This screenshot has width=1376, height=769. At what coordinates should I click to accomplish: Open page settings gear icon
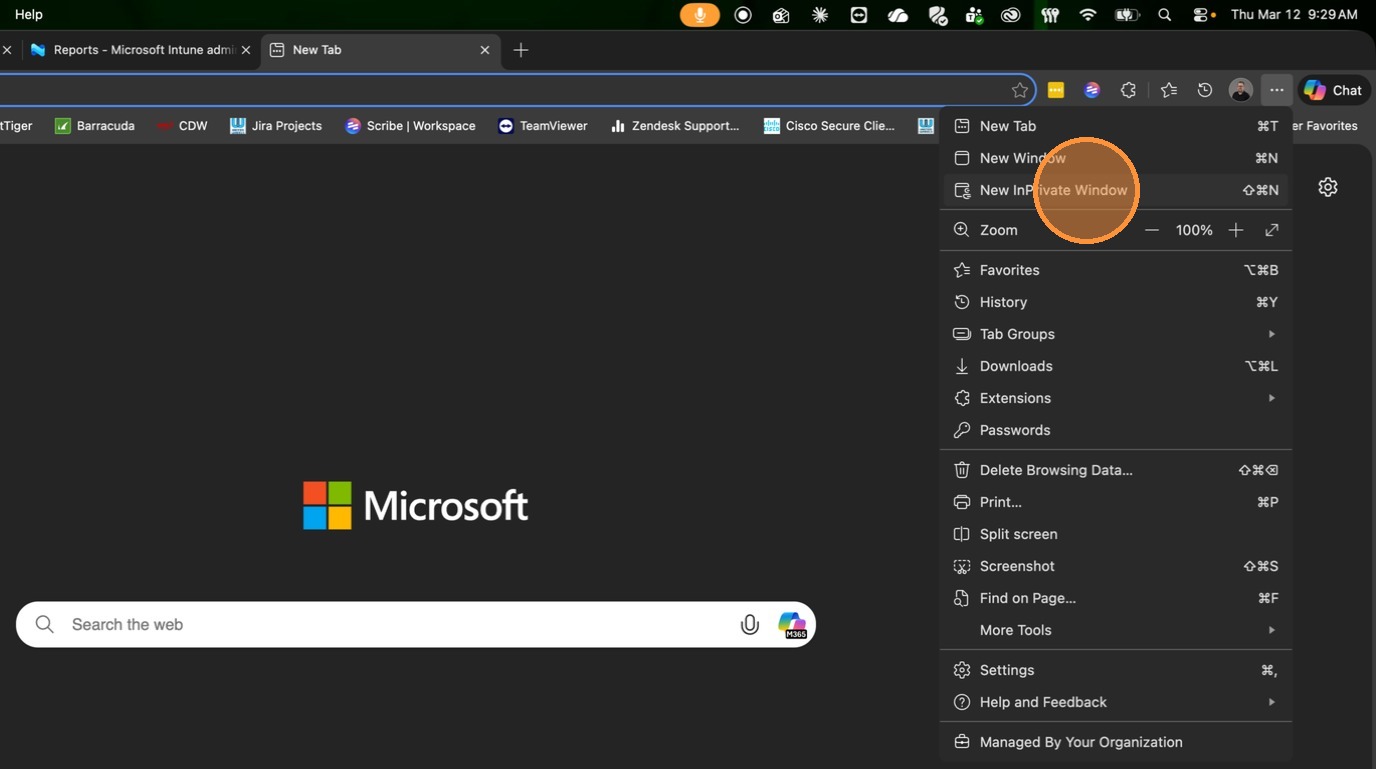pyautogui.click(x=1327, y=187)
